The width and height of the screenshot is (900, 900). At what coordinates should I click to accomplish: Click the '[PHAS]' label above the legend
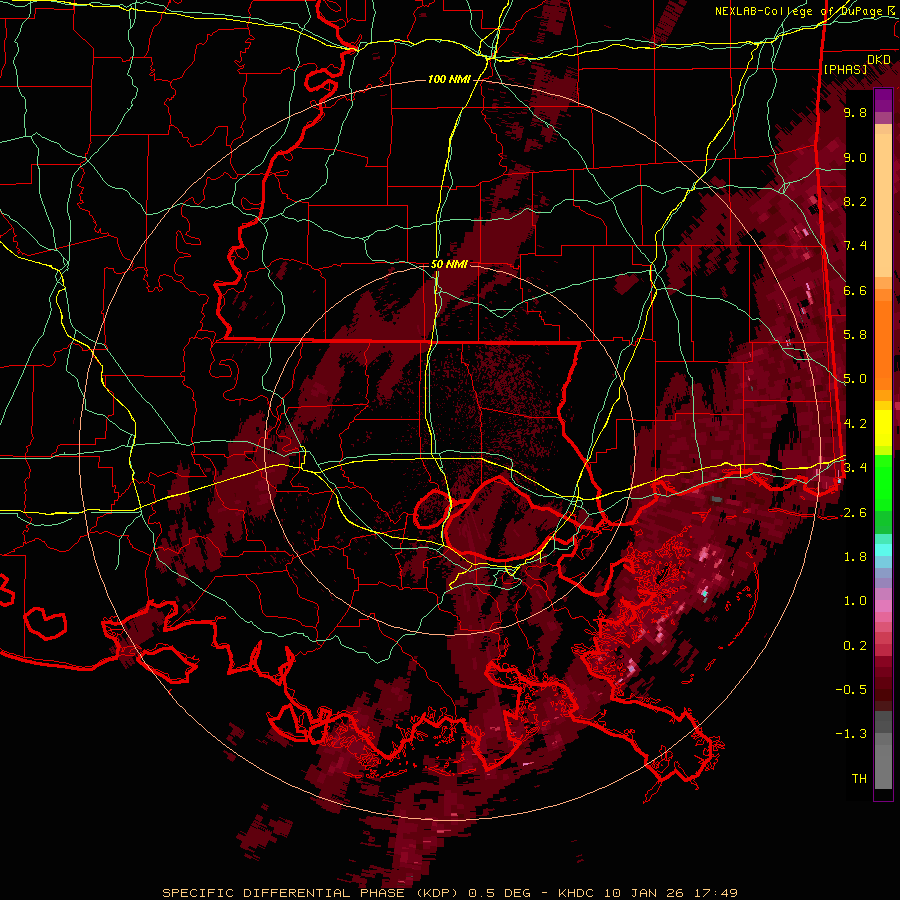pyautogui.click(x=845, y=70)
